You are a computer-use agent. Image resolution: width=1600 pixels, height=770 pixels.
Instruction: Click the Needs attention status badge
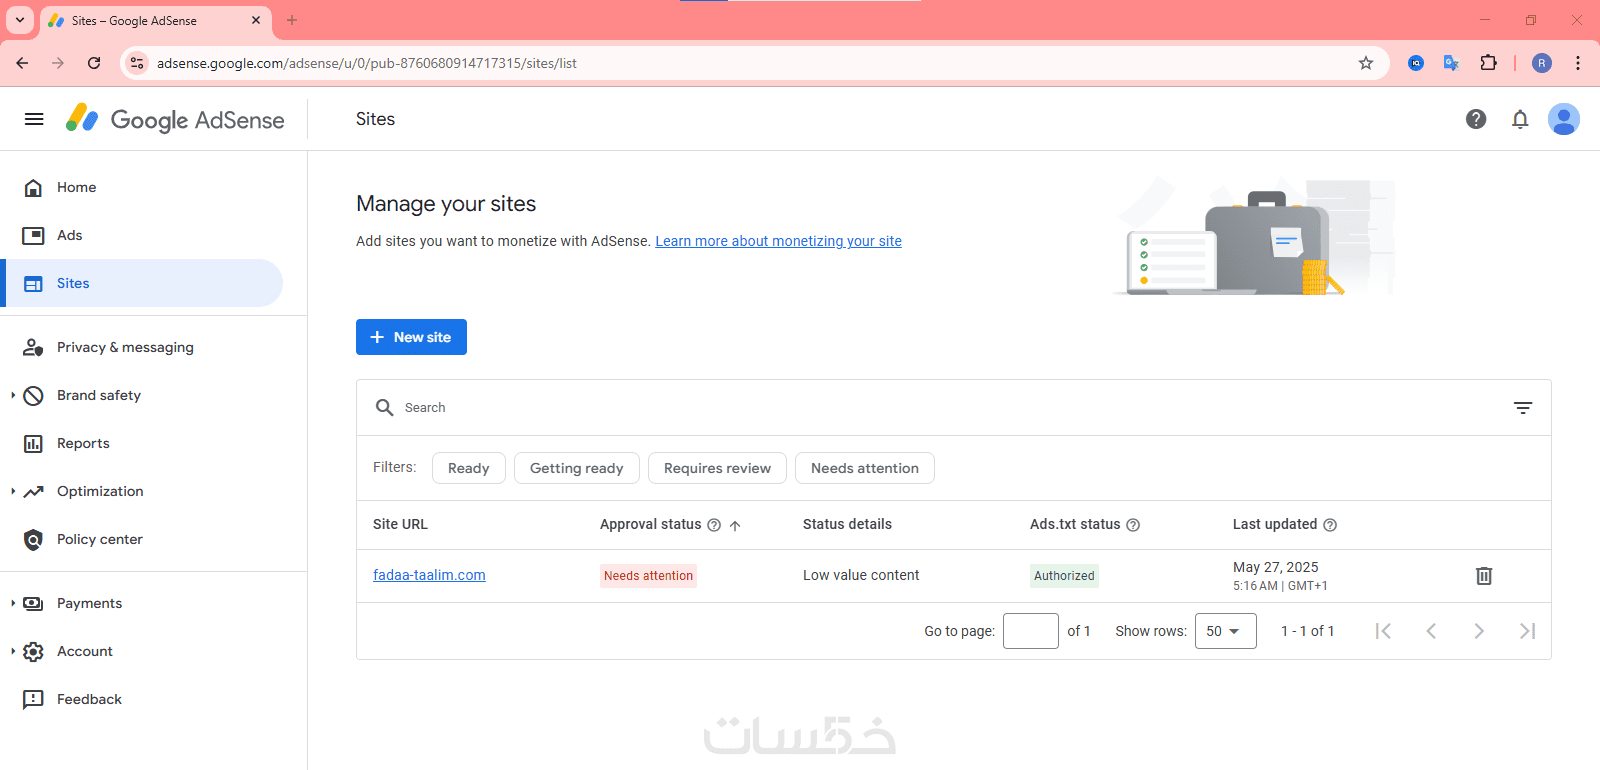click(648, 576)
